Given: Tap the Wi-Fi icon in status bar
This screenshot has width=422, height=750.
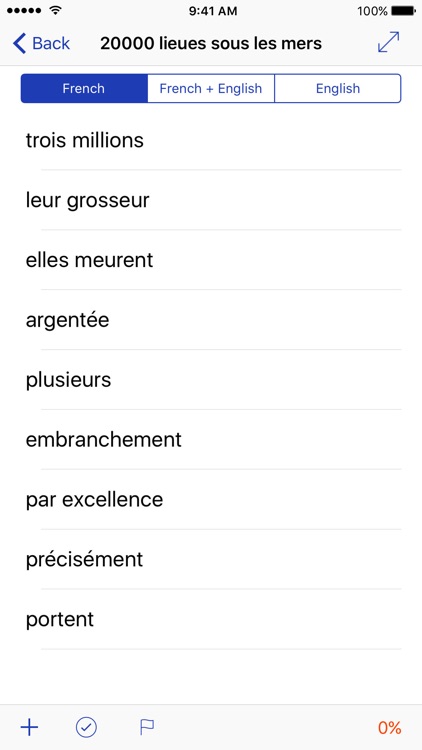Looking at the screenshot, I should (x=56, y=11).
